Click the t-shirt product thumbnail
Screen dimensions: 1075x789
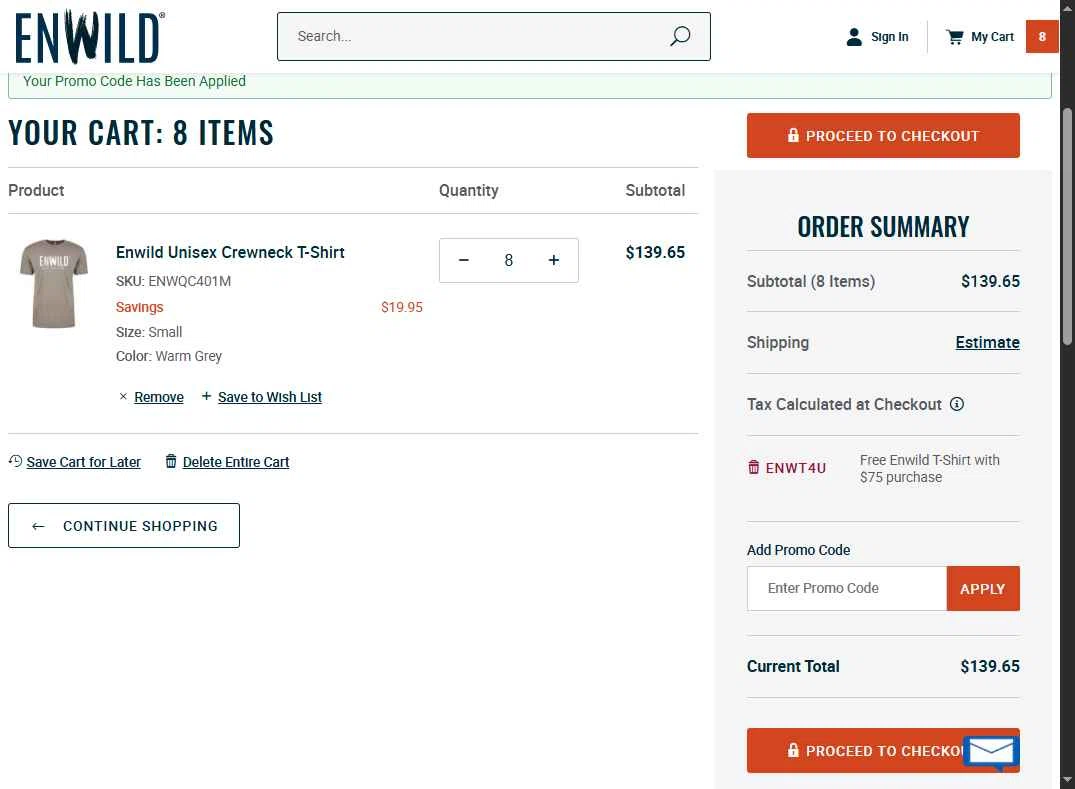(54, 284)
